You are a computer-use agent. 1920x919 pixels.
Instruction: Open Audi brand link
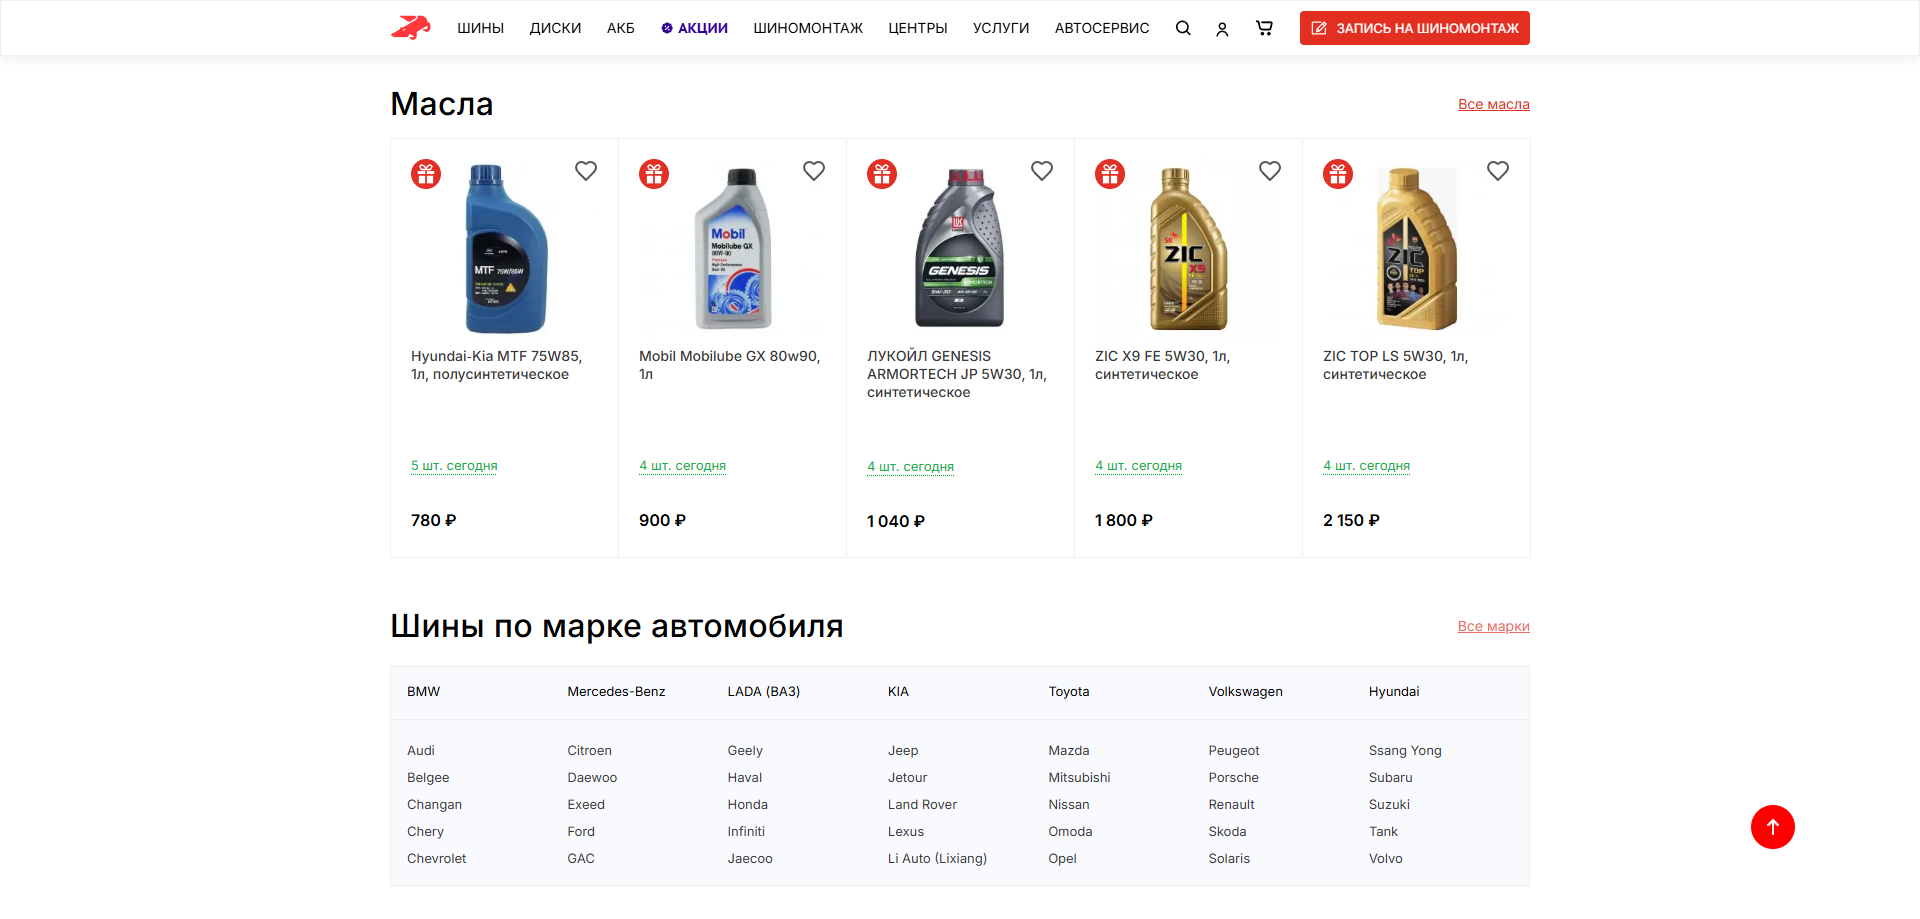coord(420,751)
